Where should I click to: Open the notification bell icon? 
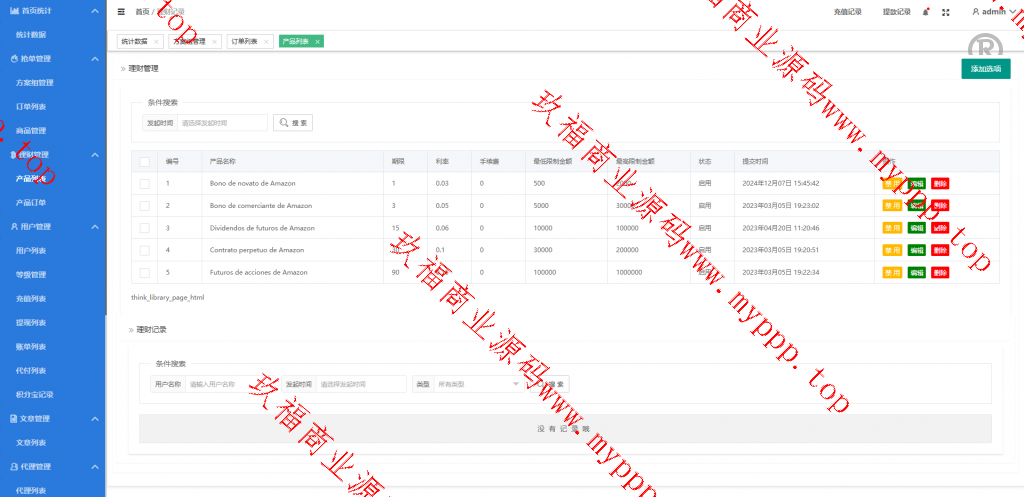926,12
